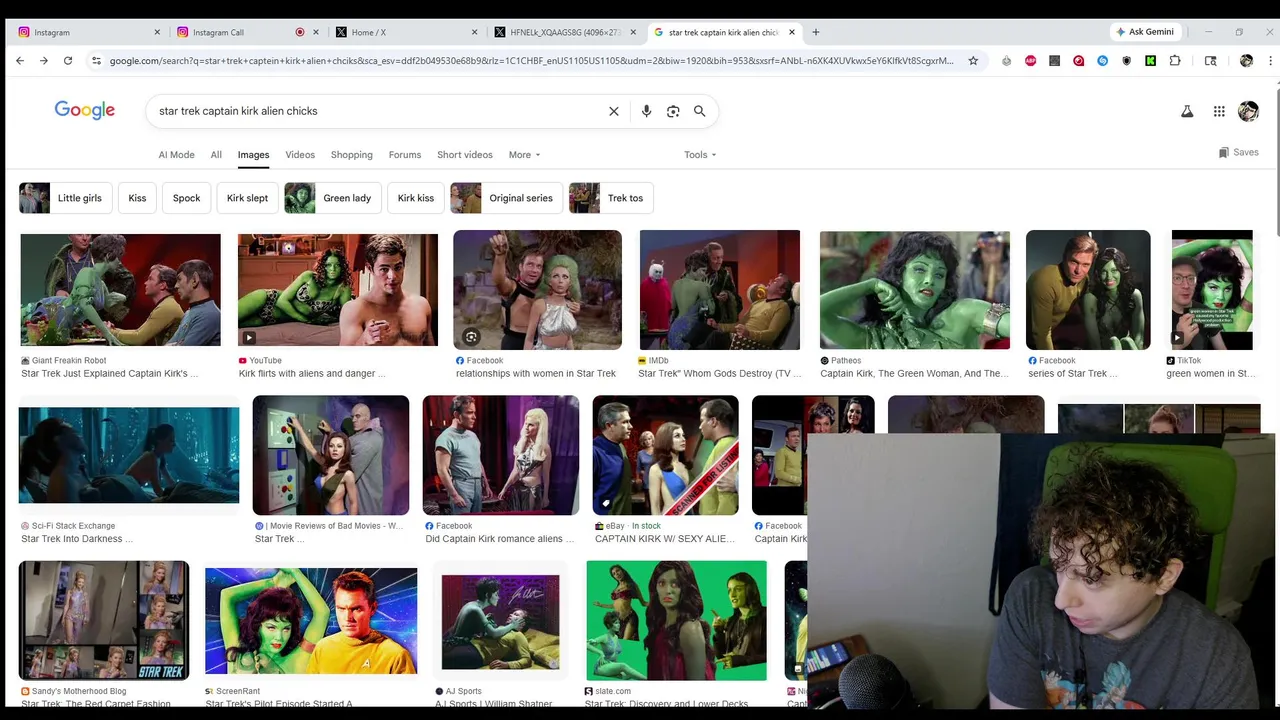Viewport: 1280px width, 720px height.
Task: Select AI Mode search tab
Action: [x=176, y=155]
